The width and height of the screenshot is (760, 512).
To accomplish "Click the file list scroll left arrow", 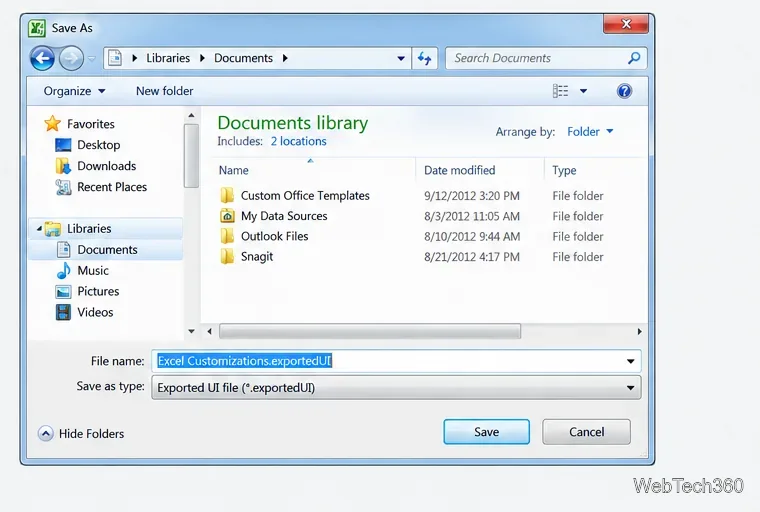I will click(209, 332).
